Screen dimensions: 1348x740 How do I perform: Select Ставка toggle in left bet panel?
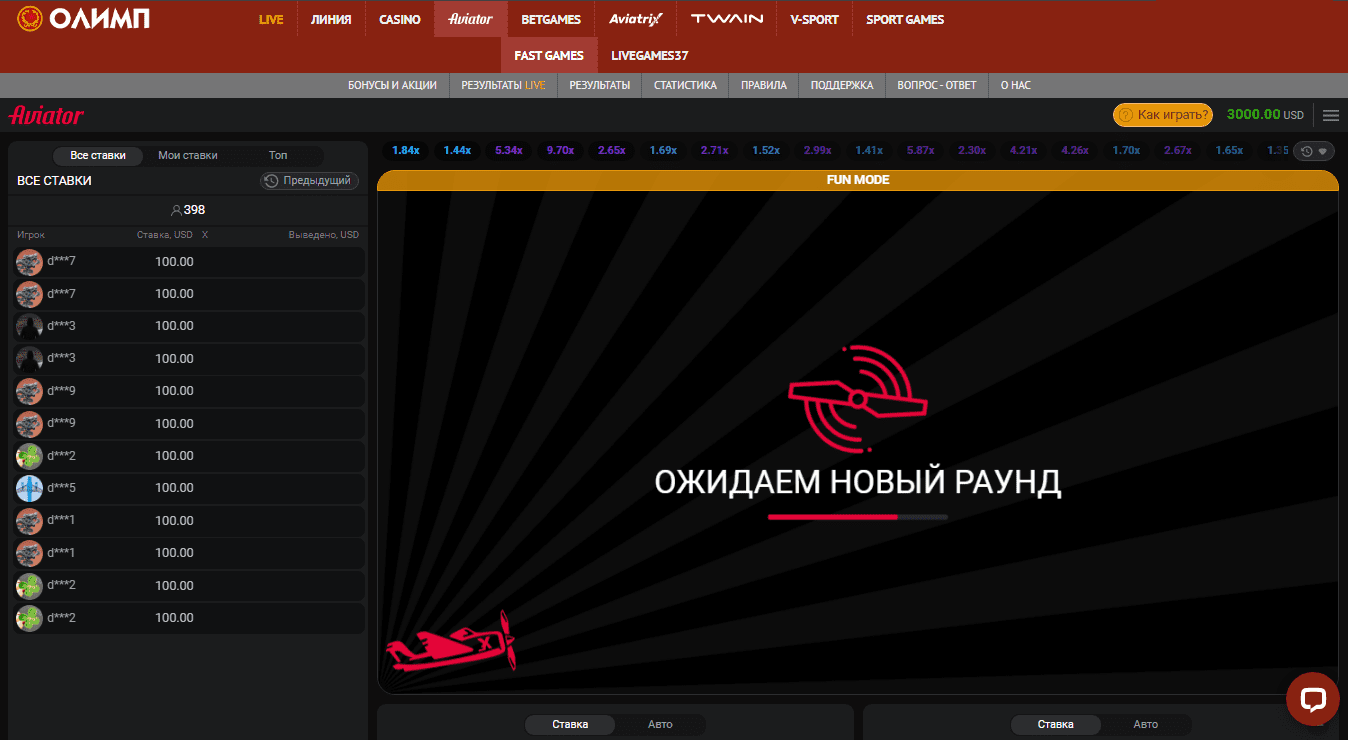point(570,724)
